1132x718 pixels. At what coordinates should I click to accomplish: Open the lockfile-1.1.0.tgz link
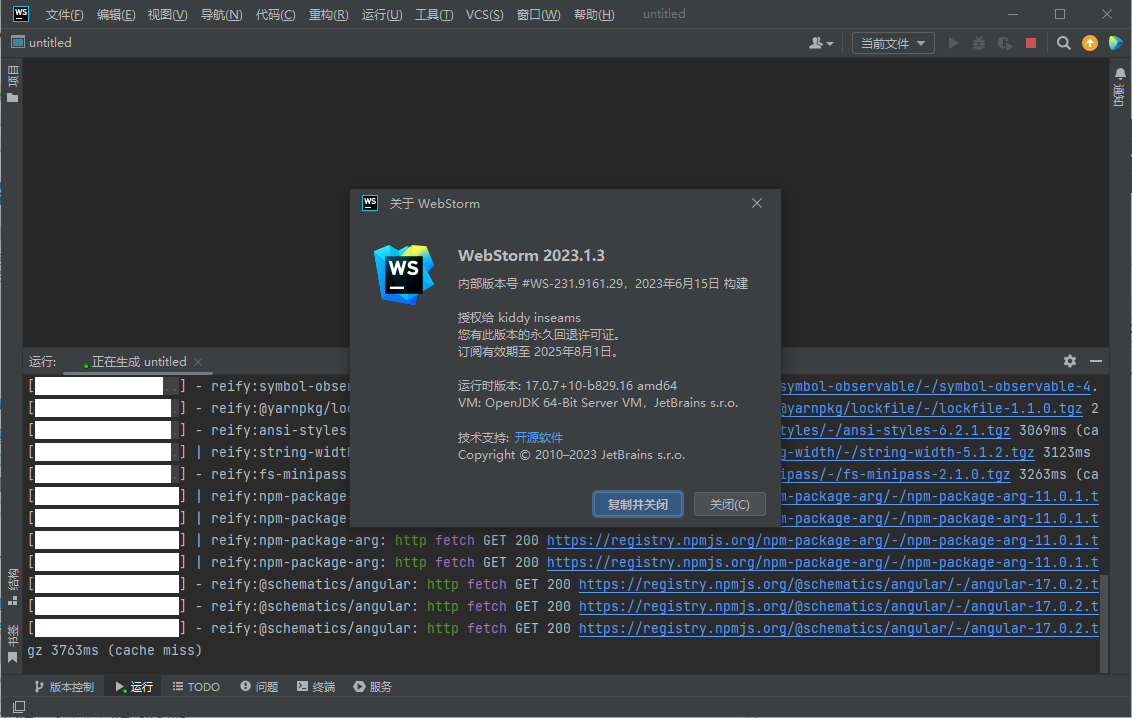(x=931, y=408)
